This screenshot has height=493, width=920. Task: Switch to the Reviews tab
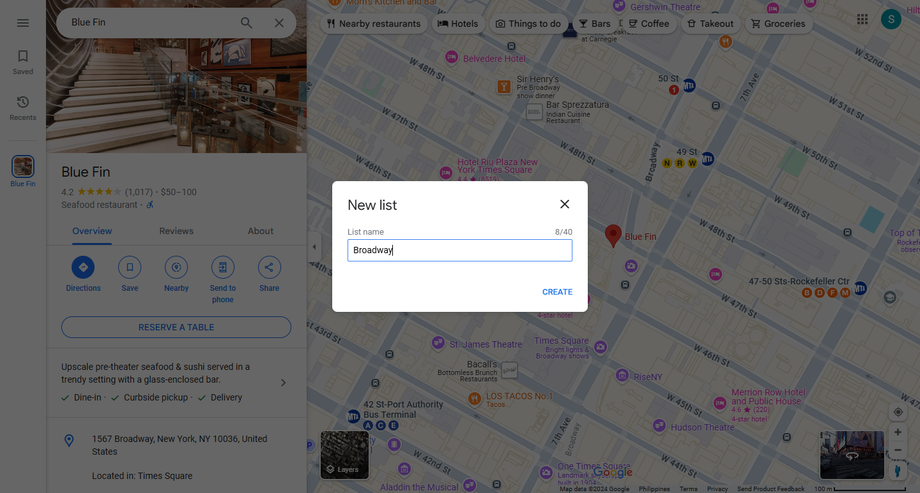(x=176, y=231)
